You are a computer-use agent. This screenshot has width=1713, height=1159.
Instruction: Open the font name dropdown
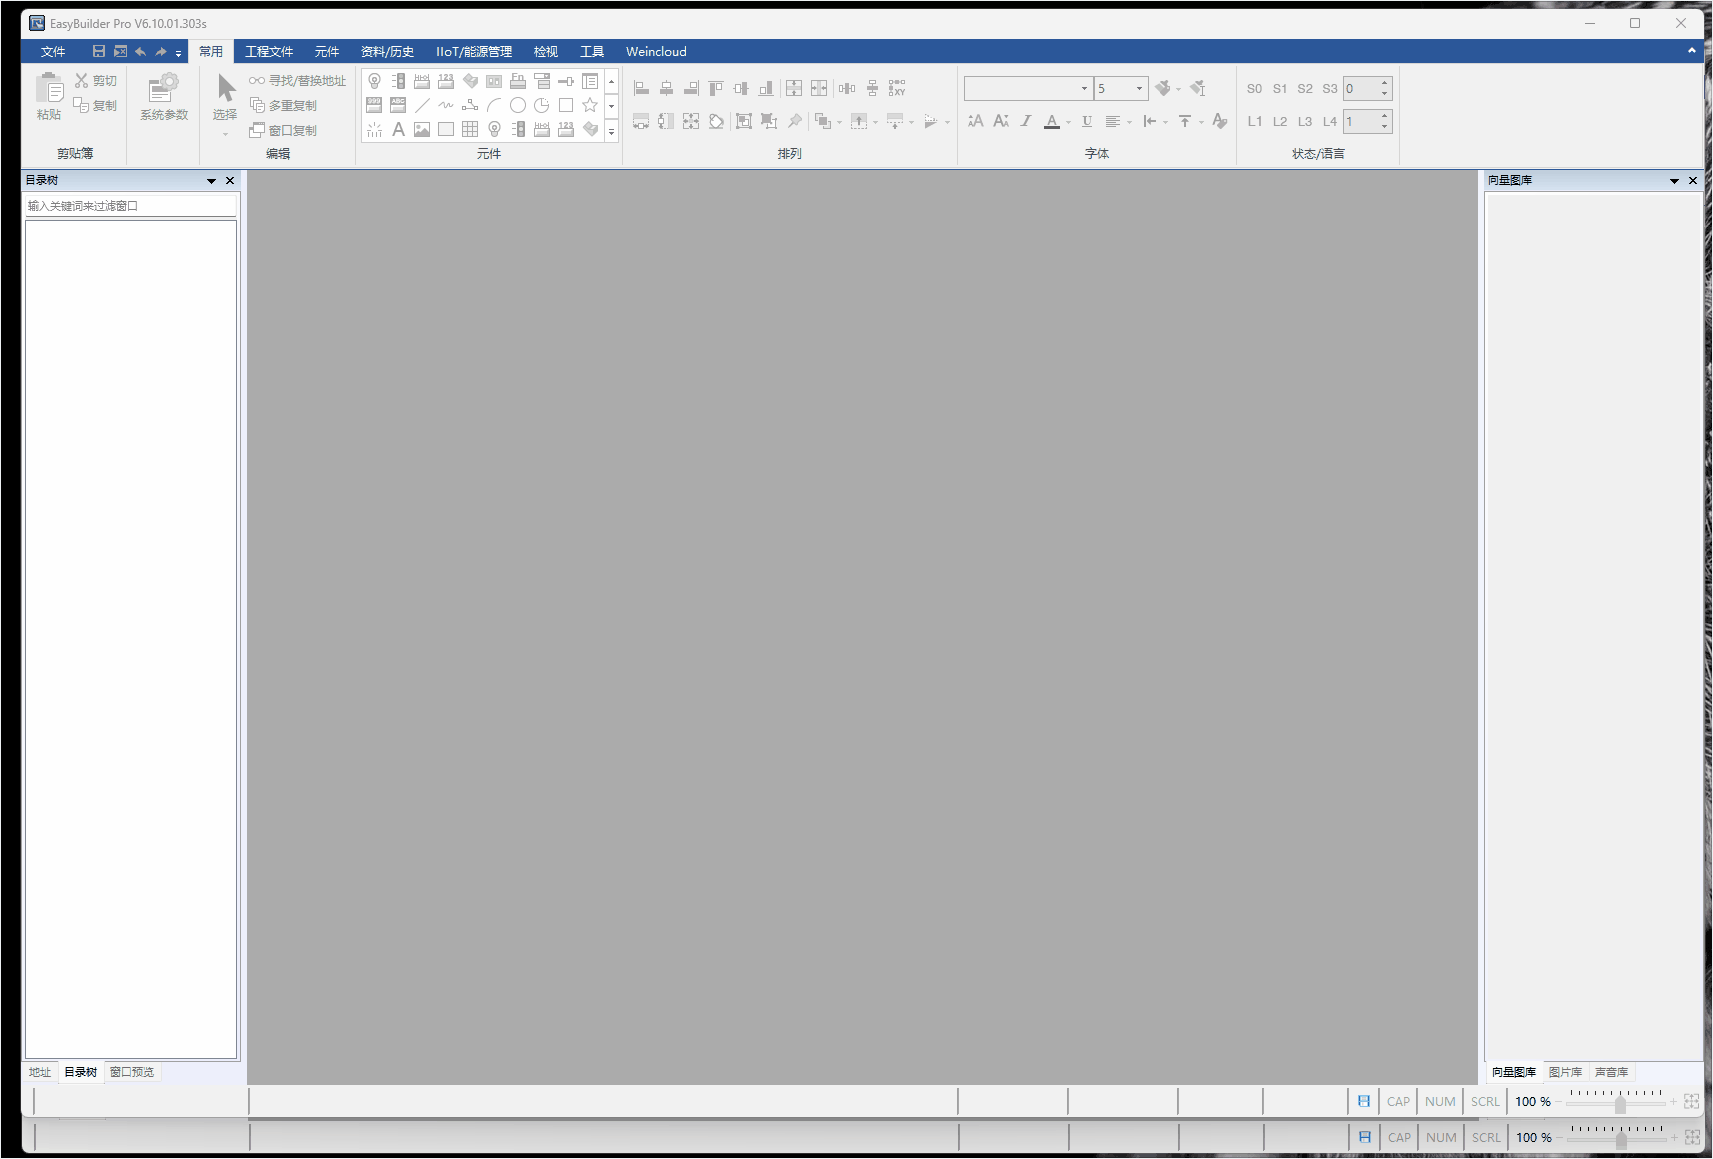point(1084,89)
